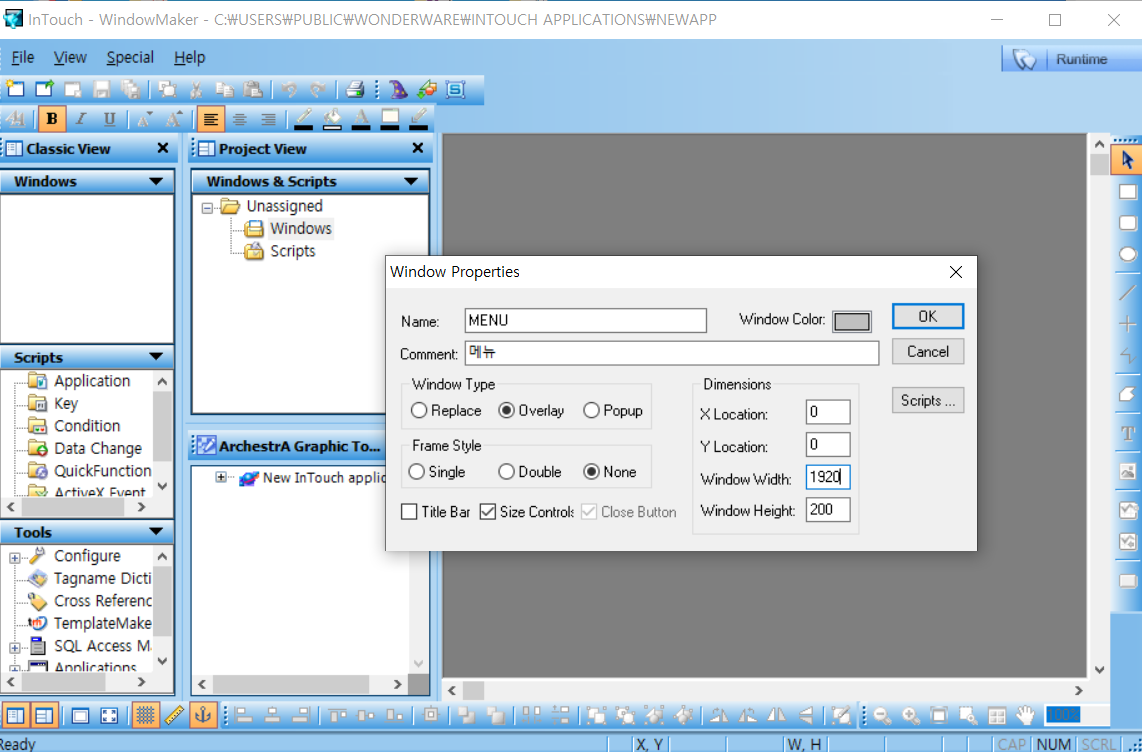Select the center-align text icon
Image resolution: width=1142 pixels, height=752 pixels.
coord(240,119)
